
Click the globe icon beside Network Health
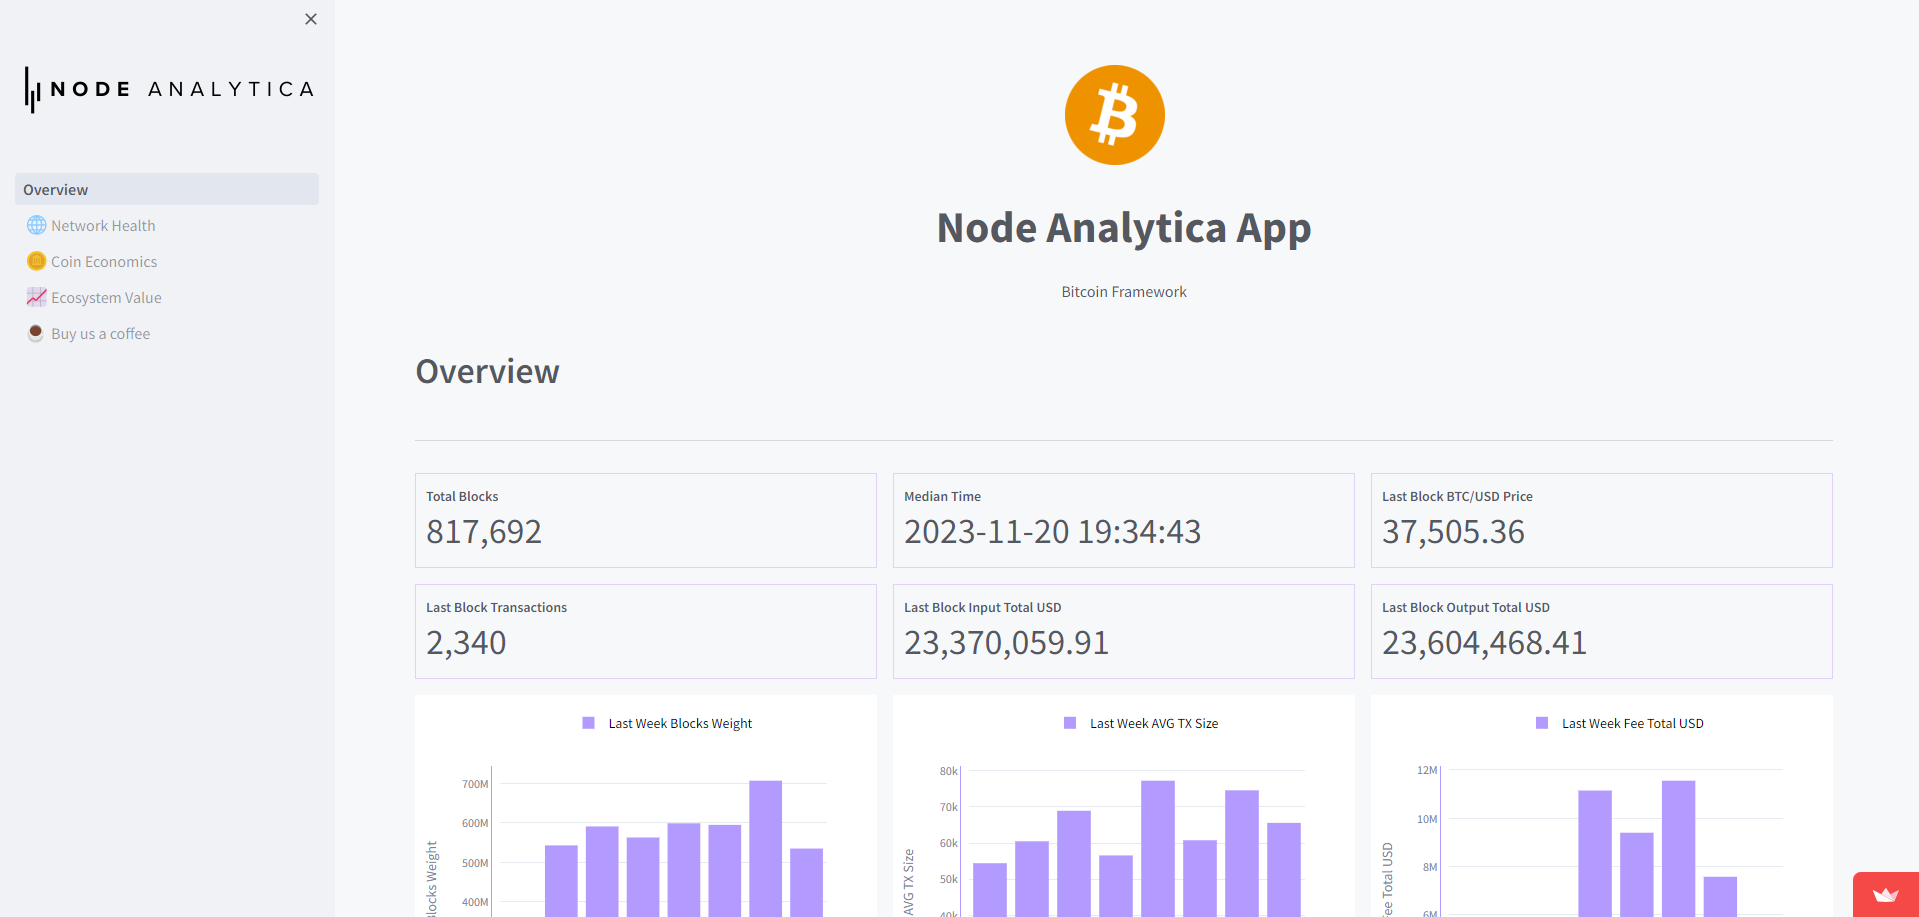pyautogui.click(x=36, y=225)
